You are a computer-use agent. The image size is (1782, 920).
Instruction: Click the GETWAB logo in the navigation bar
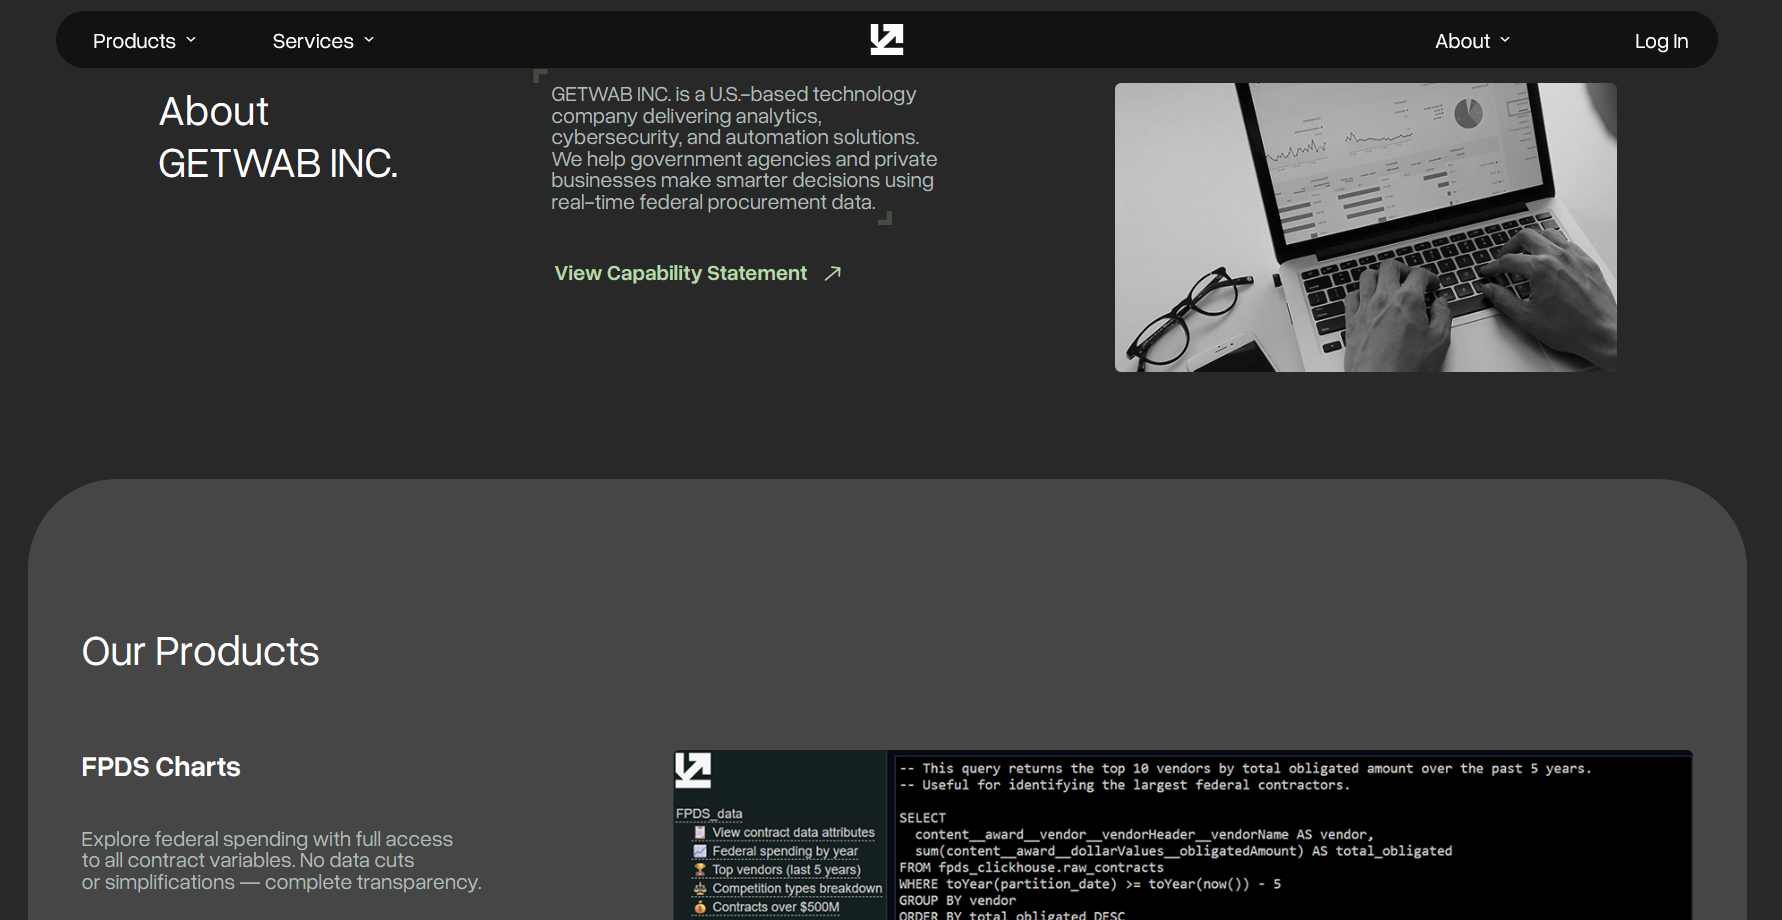(x=886, y=40)
